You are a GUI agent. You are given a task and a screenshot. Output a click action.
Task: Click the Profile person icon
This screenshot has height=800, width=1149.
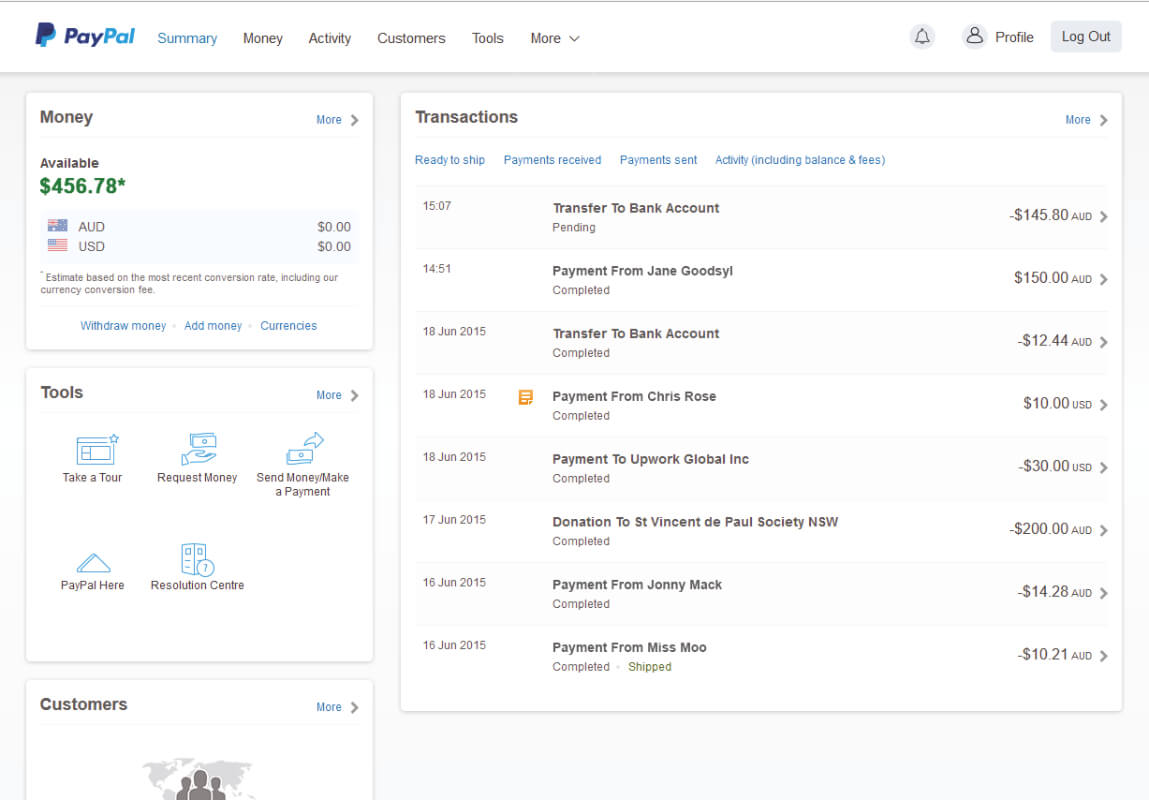pyautogui.click(x=975, y=36)
